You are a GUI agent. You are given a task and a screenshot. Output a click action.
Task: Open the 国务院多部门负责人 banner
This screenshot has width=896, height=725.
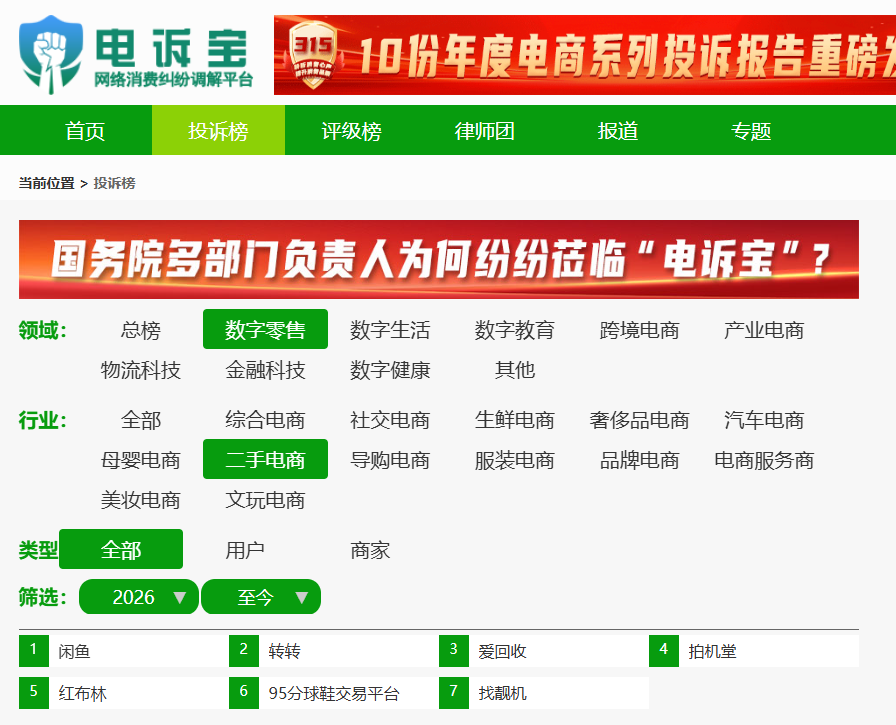pos(438,259)
